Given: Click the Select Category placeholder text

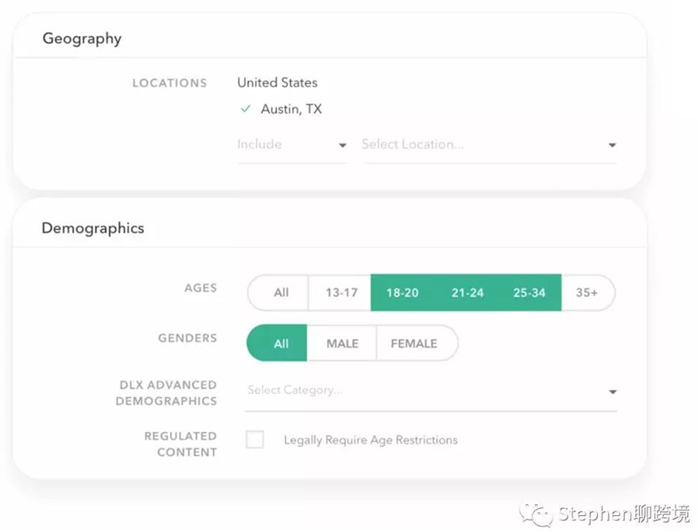Looking at the screenshot, I should click(x=294, y=390).
